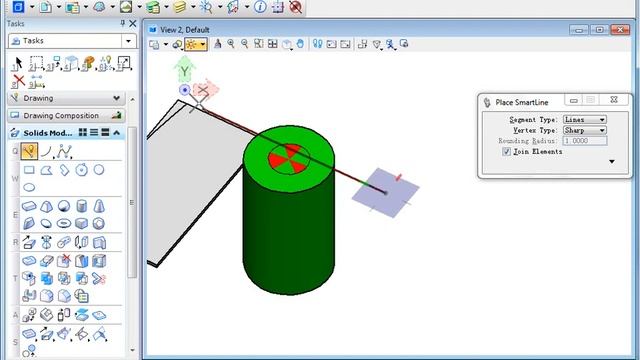Click the Update View brush icon

(218, 44)
